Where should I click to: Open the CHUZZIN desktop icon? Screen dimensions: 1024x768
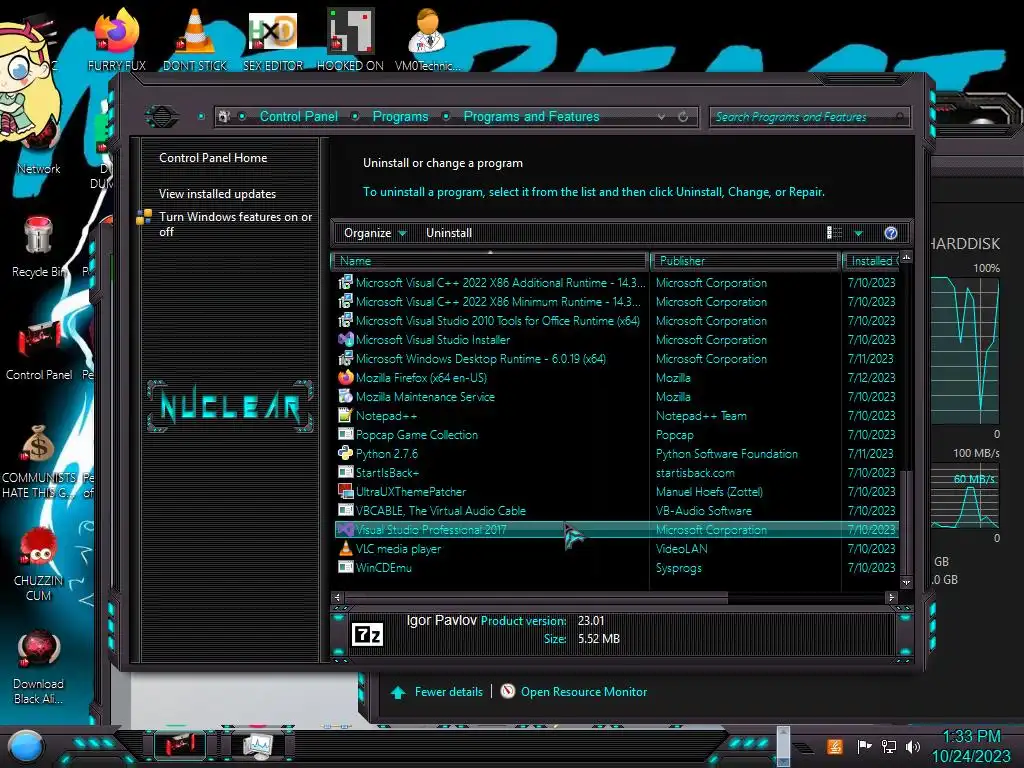(x=39, y=563)
